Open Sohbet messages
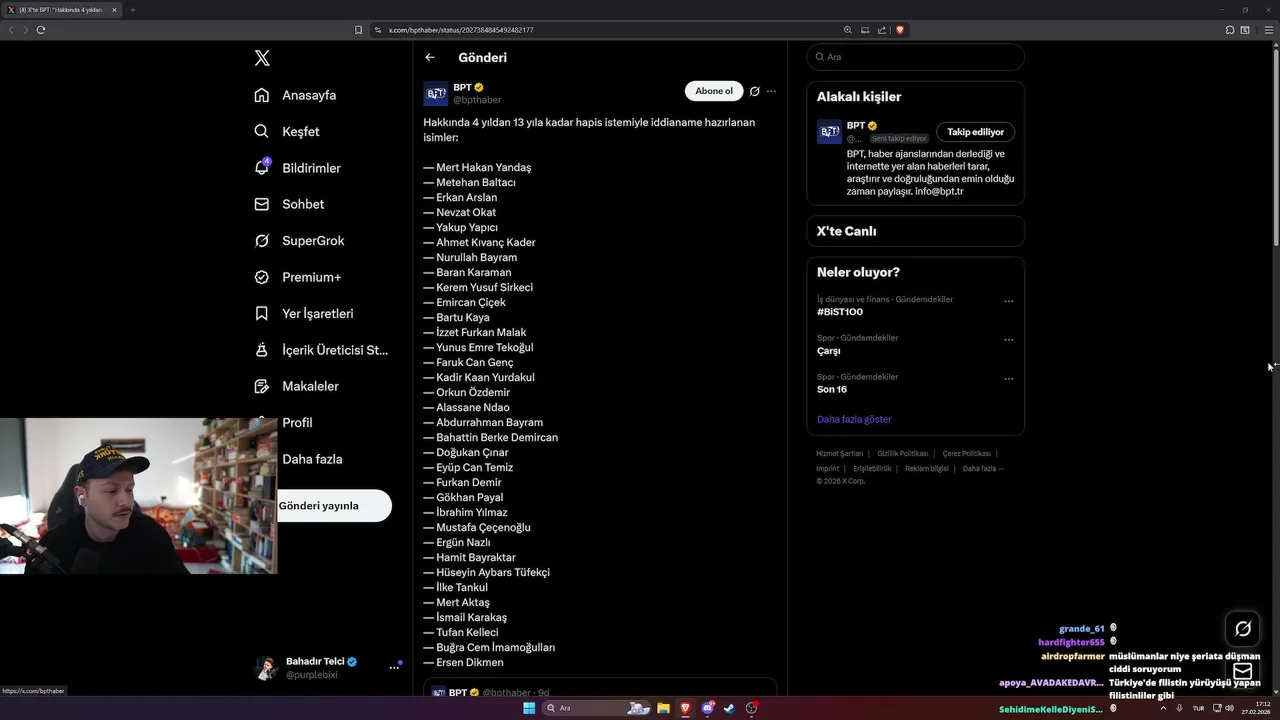Image resolution: width=1280 pixels, height=720 pixels. pyautogui.click(x=289, y=204)
